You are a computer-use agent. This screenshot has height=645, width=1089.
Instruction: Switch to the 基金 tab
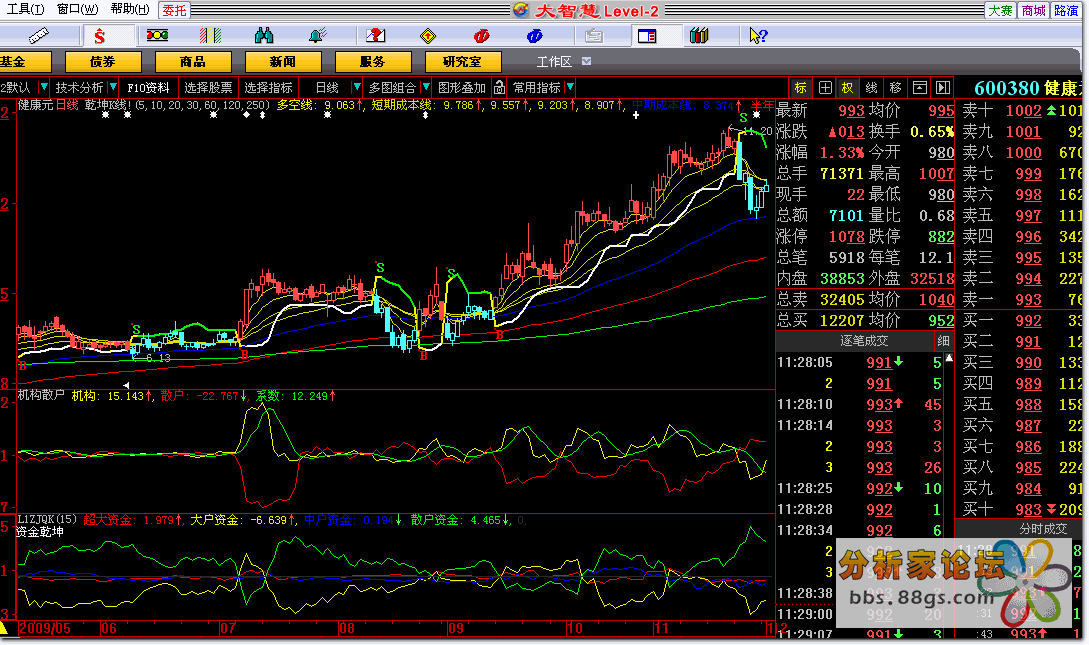24,62
